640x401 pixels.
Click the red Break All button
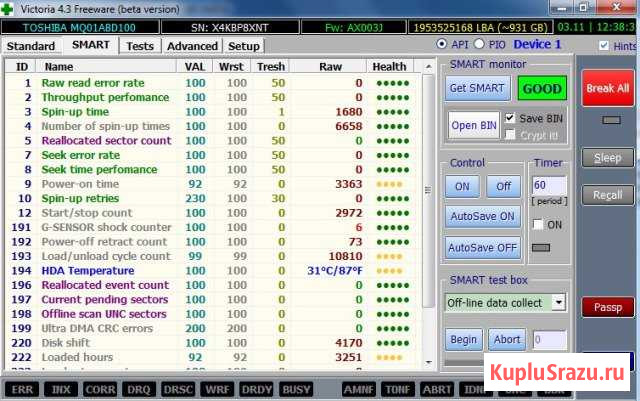(x=607, y=88)
